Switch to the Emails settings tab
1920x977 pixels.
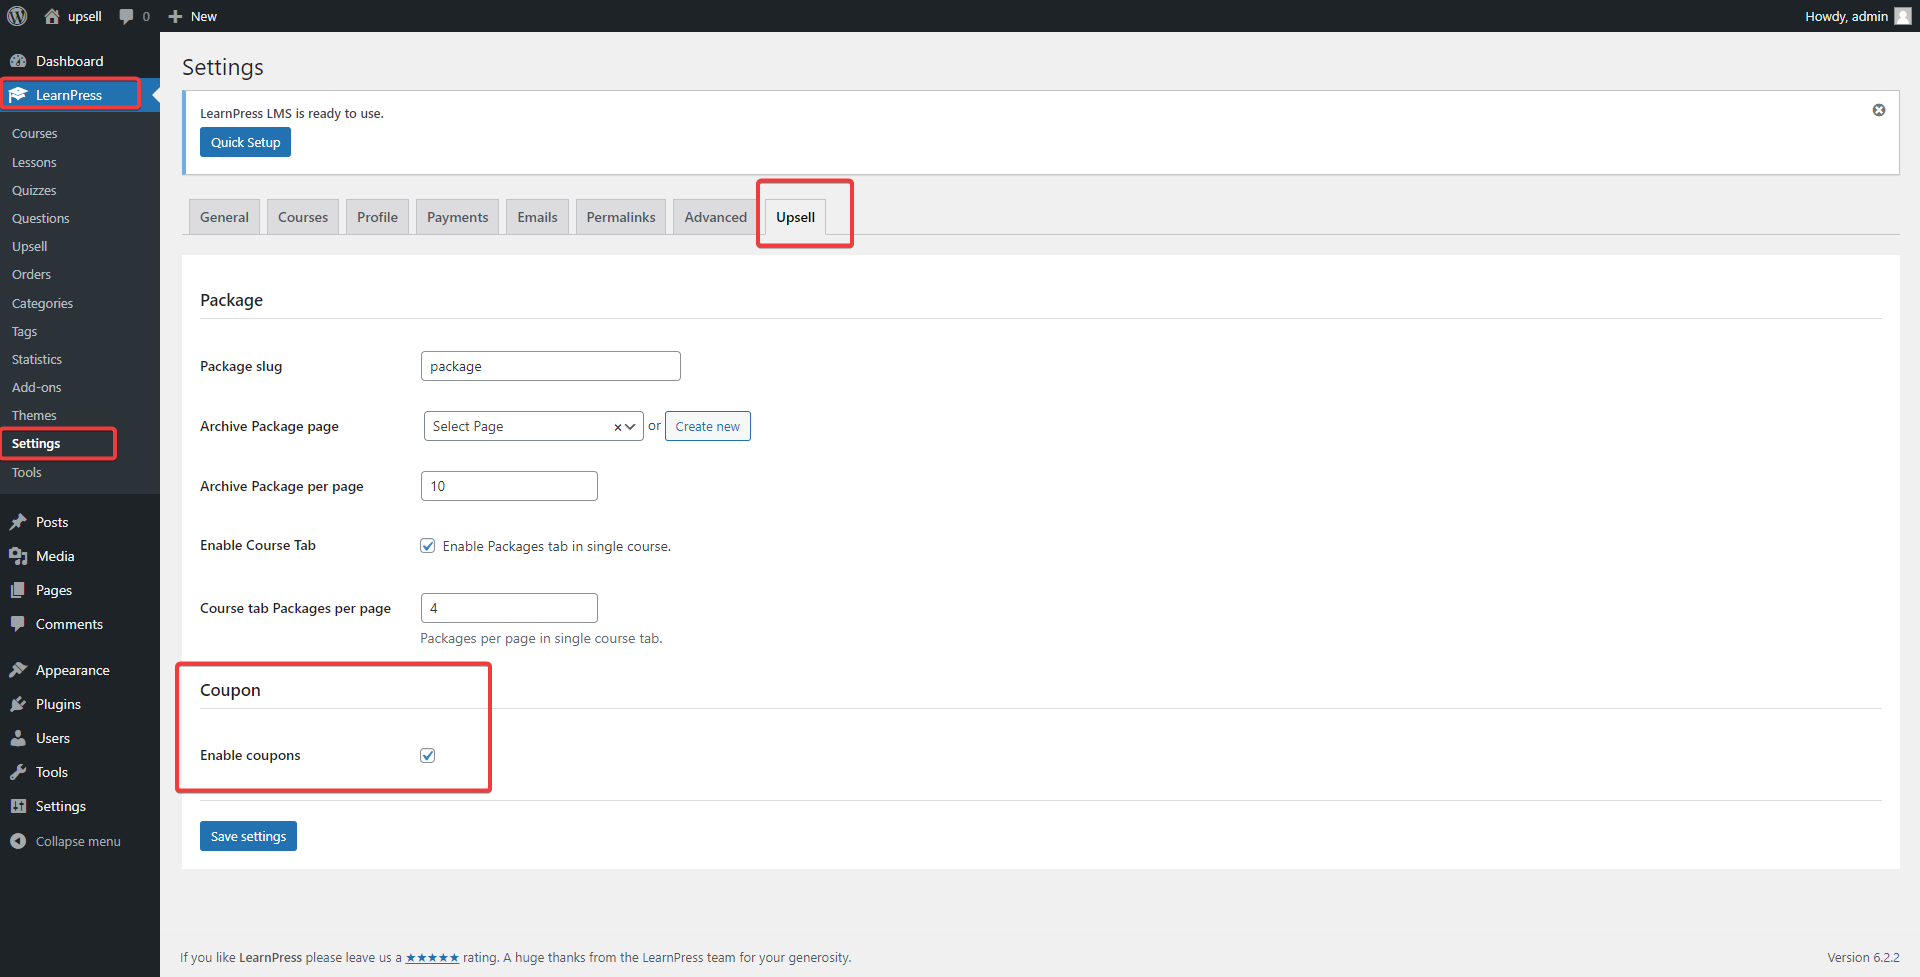537,217
